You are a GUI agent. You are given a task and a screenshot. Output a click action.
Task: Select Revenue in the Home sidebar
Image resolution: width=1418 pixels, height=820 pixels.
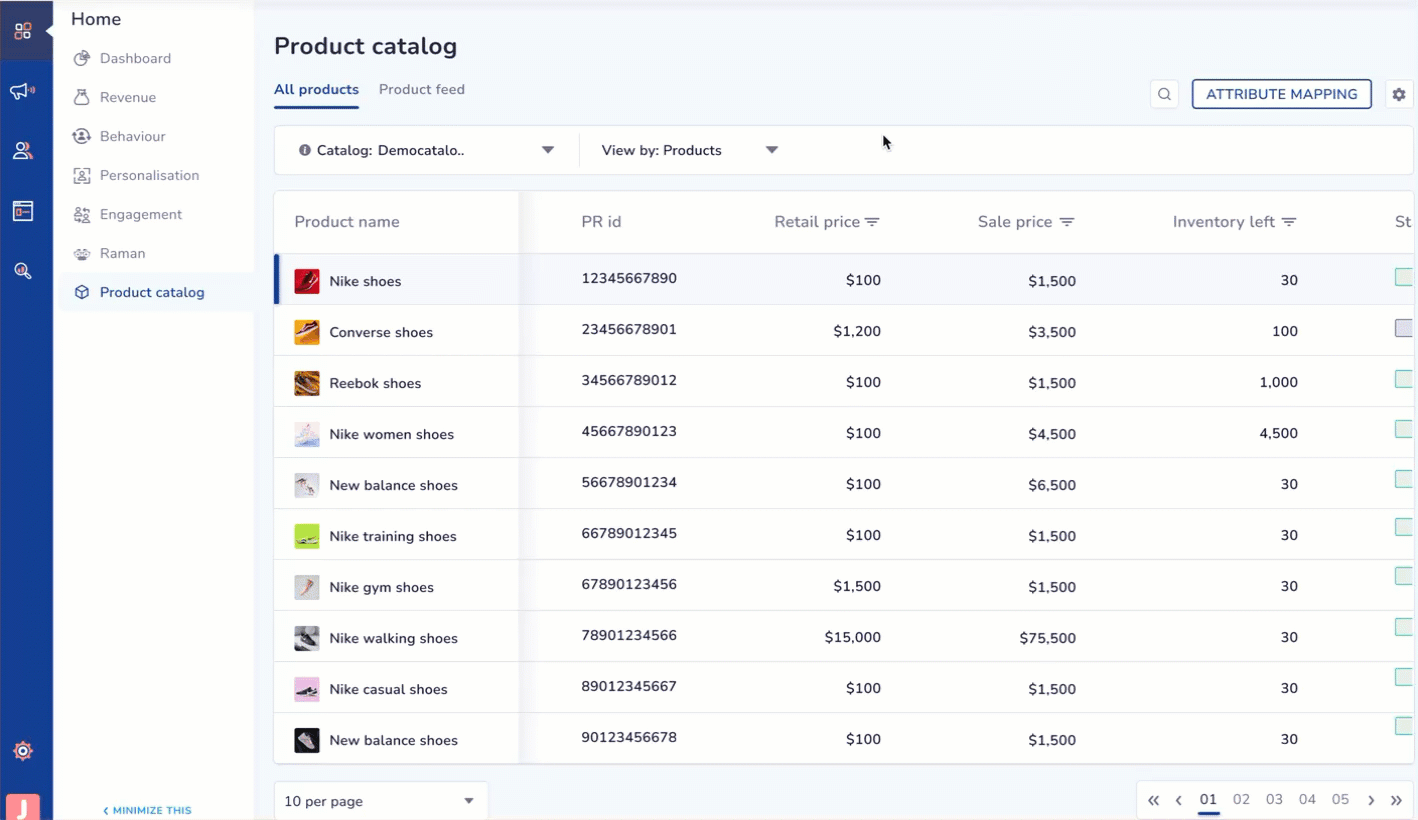pyautogui.click(x=128, y=97)
